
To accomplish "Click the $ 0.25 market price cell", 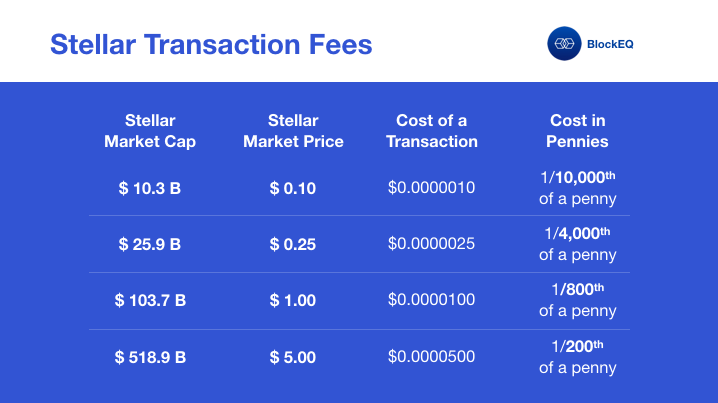I will point(292,244).
